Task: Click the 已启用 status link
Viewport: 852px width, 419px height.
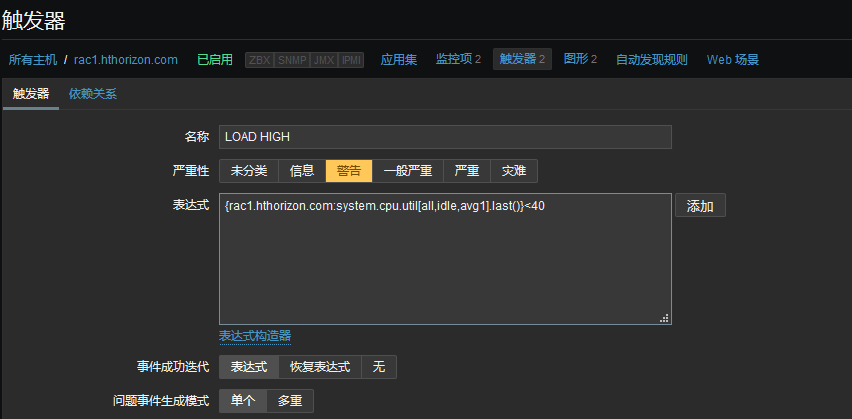Action: point(215,59)
